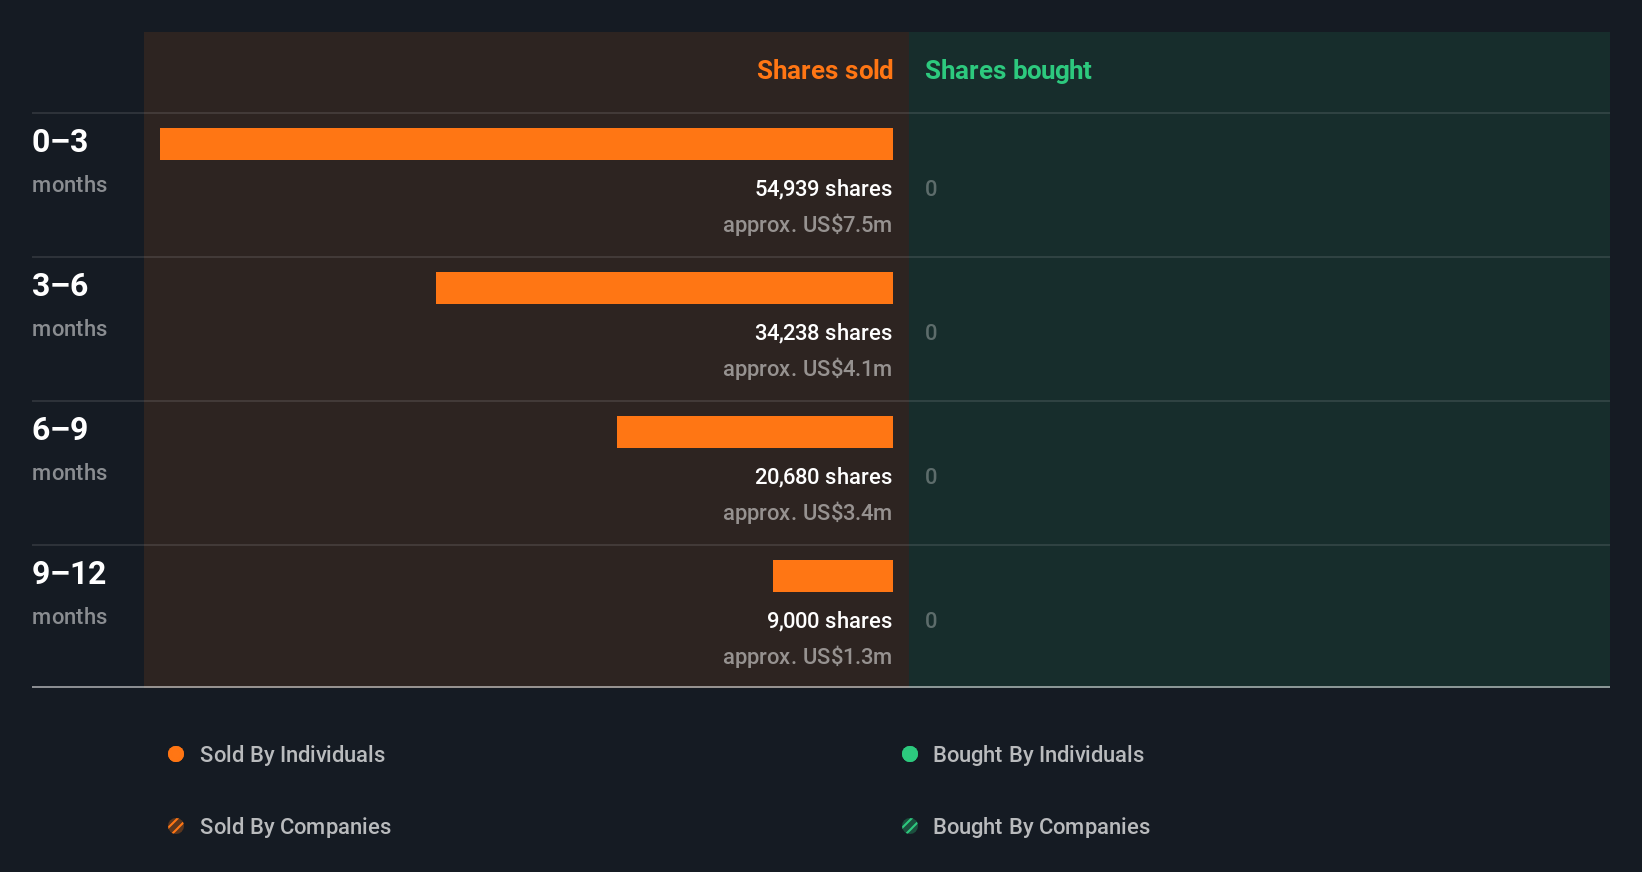
Task: Click the approx. US$7.5m amount
Action: 807,225
